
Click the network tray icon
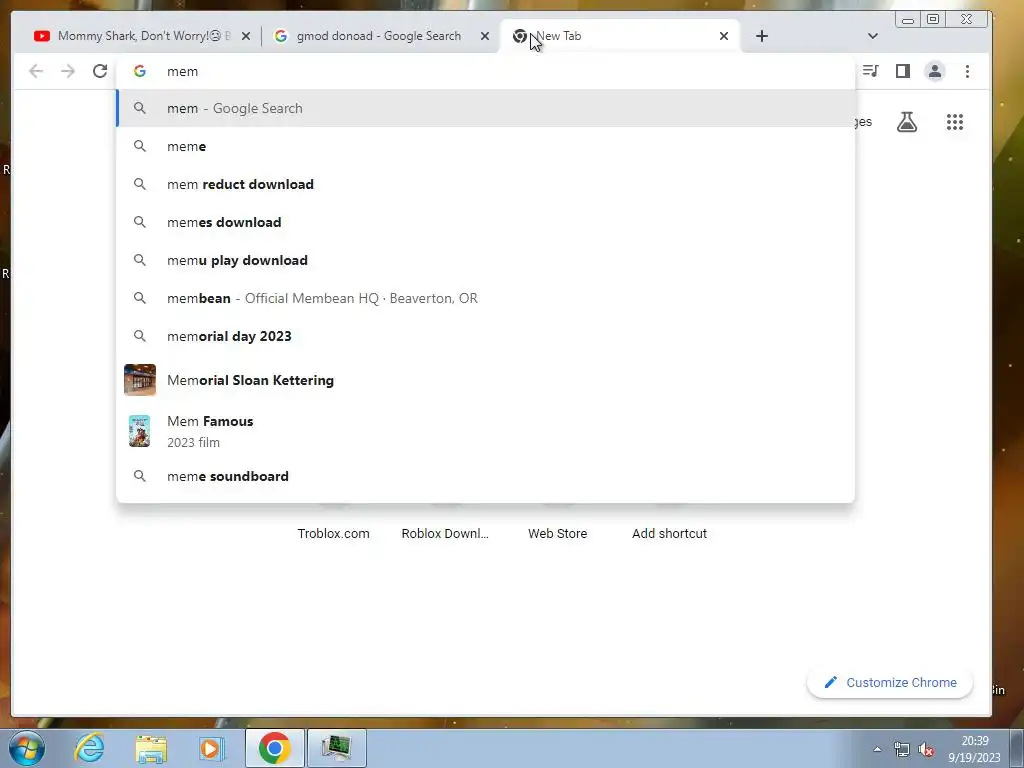point(901,750)
